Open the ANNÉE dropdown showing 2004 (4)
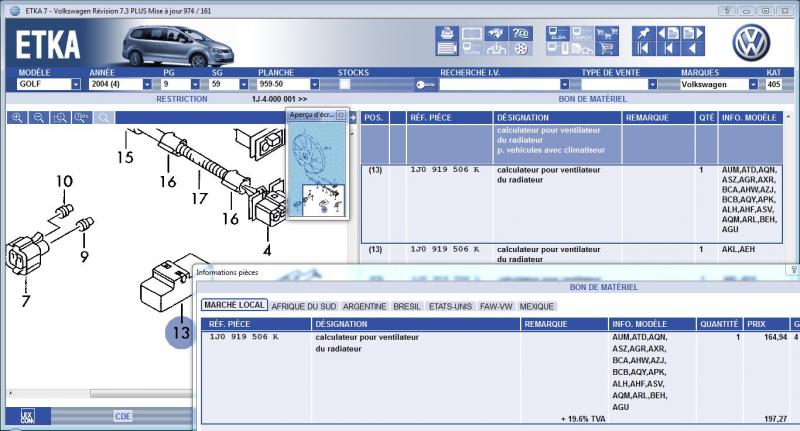Viewport: 800px width, 431px height. pyautogui.click(x=147, y=84)
